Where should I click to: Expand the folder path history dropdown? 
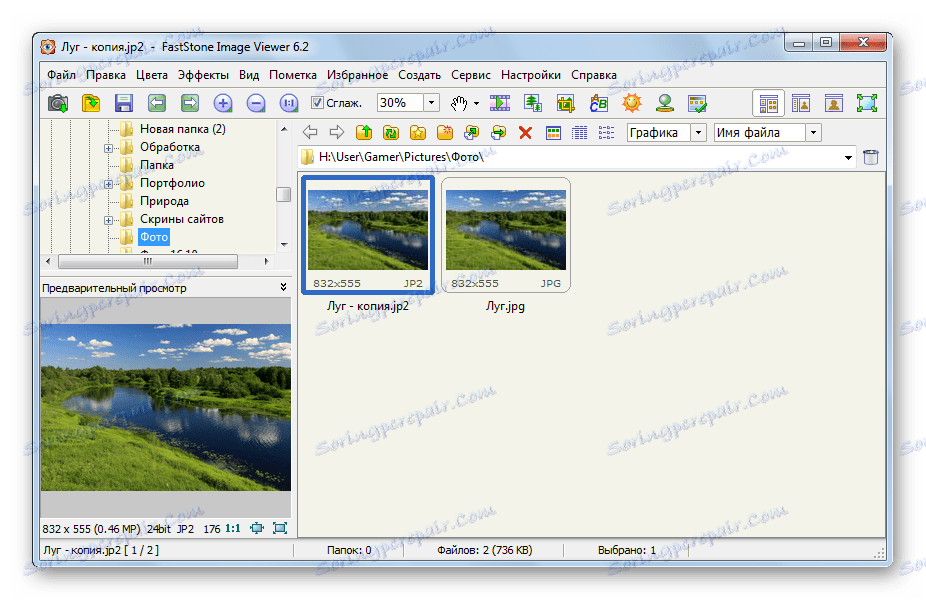[848, 158]
